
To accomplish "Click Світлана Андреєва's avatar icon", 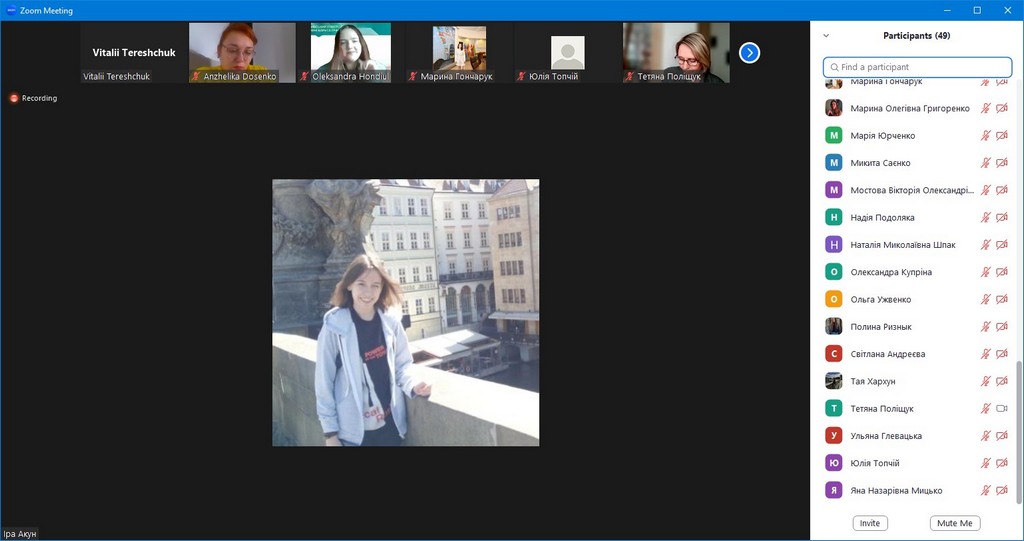I will point(833,354).
